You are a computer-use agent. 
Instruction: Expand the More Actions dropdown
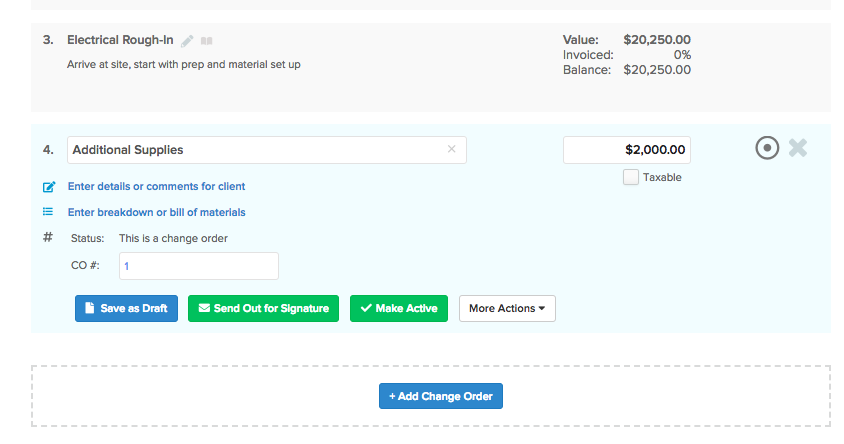click(507, 308)
